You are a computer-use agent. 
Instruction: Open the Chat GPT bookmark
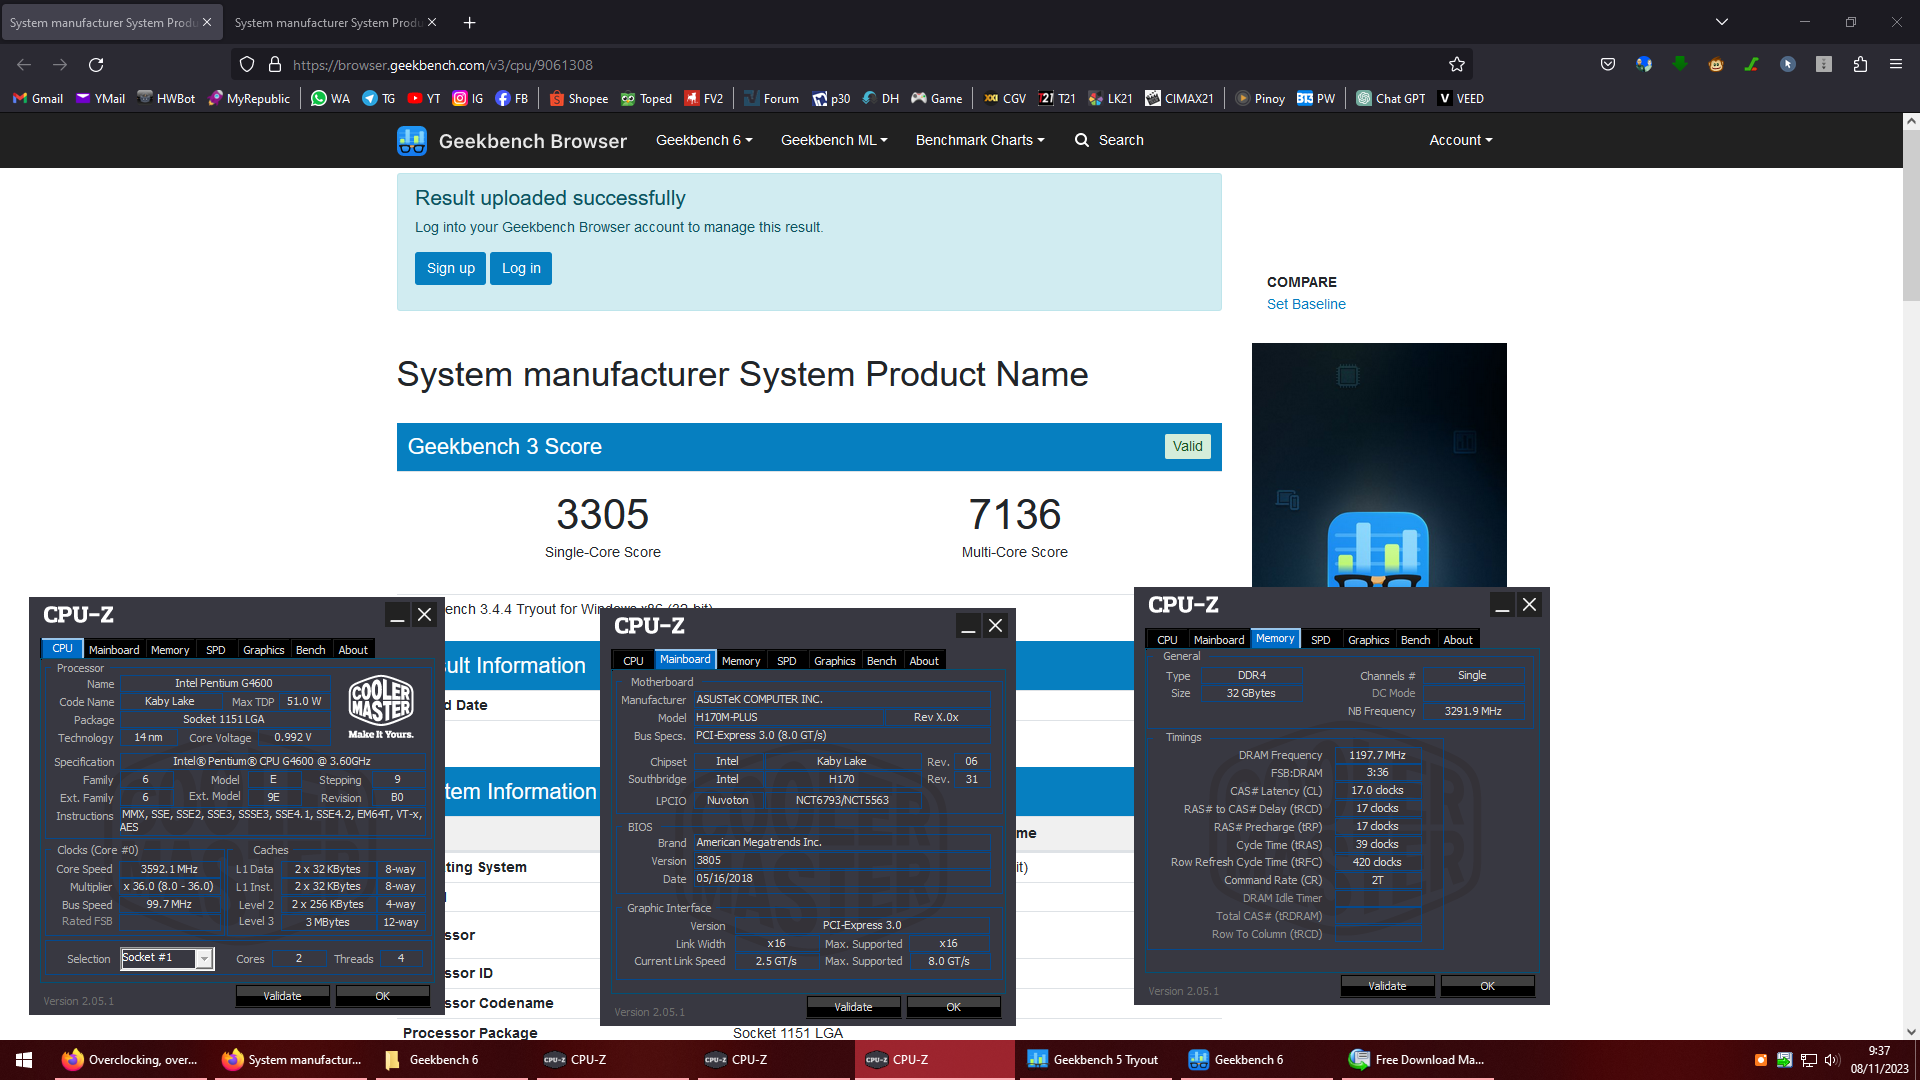[x=1391, y=98]
